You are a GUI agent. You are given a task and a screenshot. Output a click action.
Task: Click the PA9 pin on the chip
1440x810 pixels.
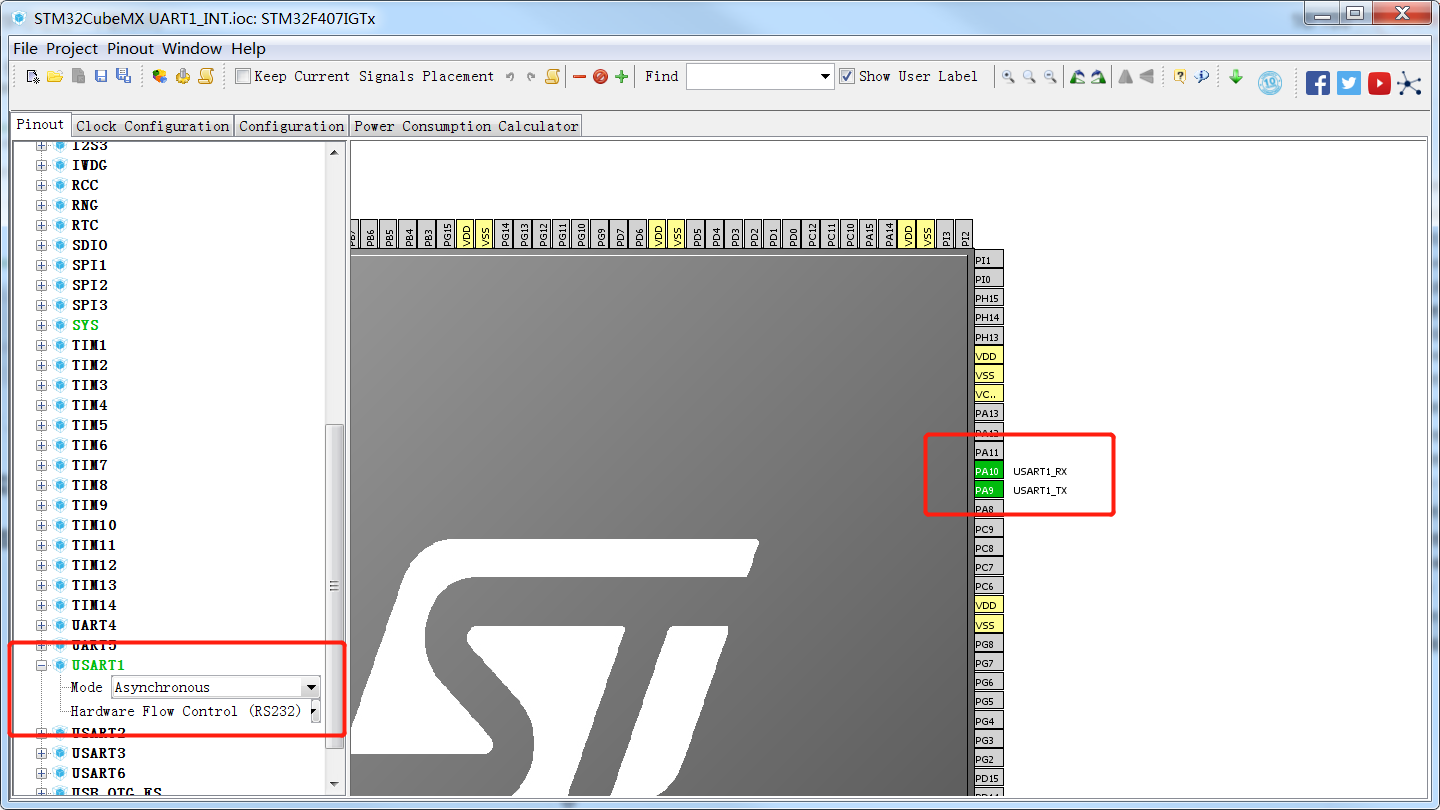click(989, 490)
